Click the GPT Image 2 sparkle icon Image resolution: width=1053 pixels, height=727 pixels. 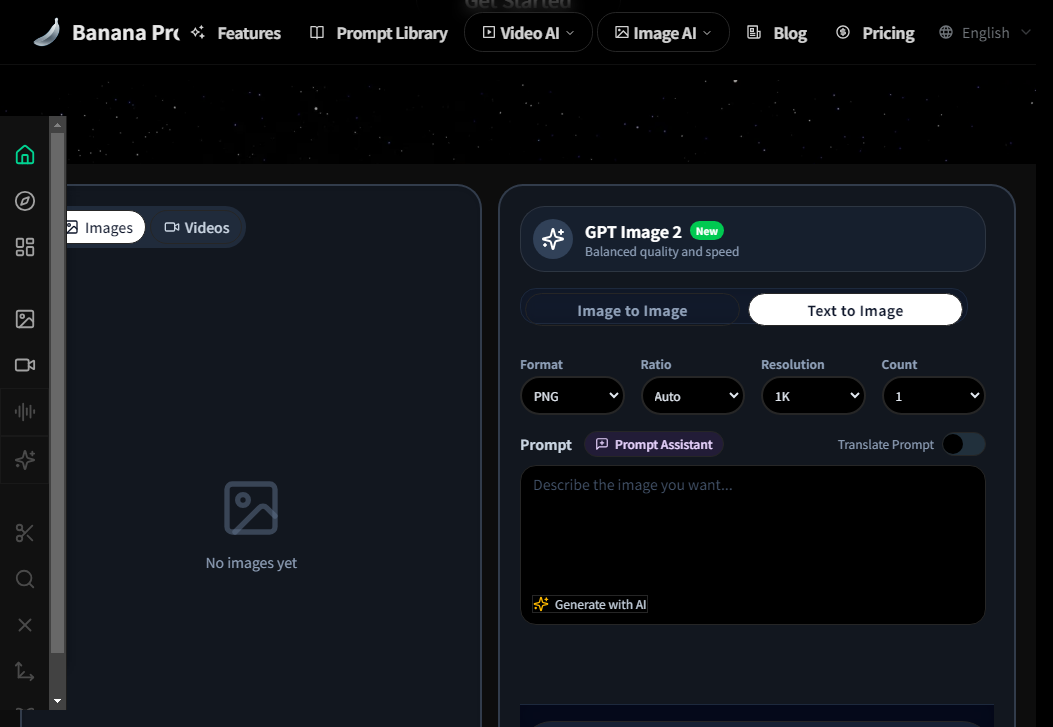(553, 239)
